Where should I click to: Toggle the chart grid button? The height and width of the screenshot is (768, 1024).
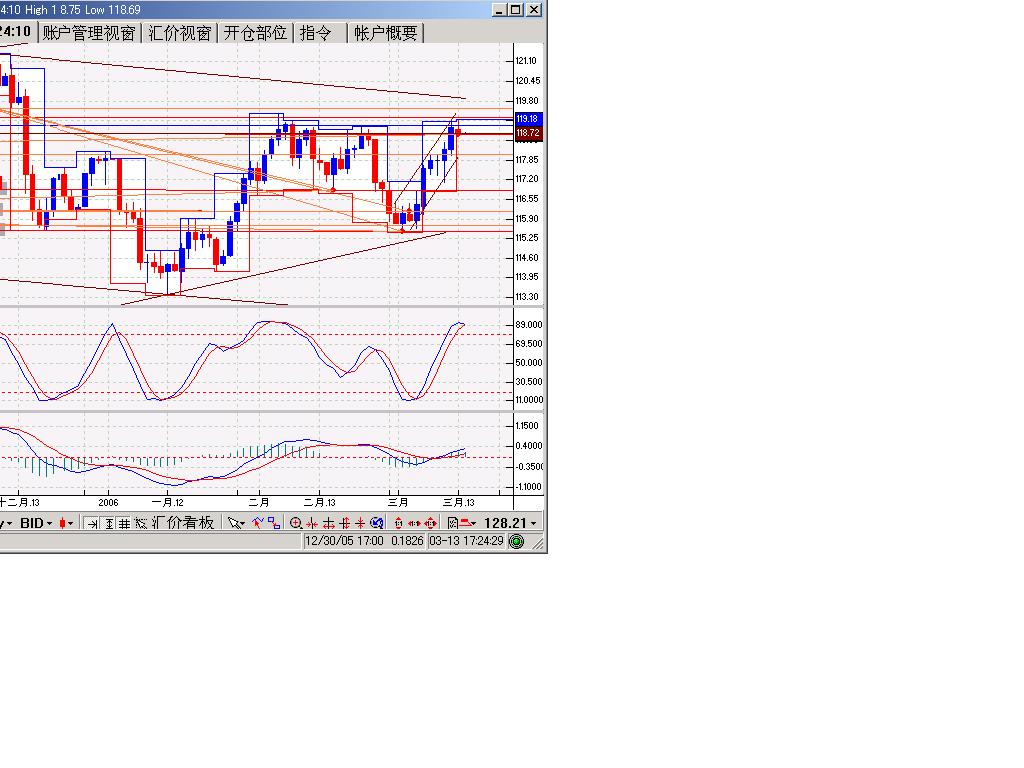click(x=123, y=524)
